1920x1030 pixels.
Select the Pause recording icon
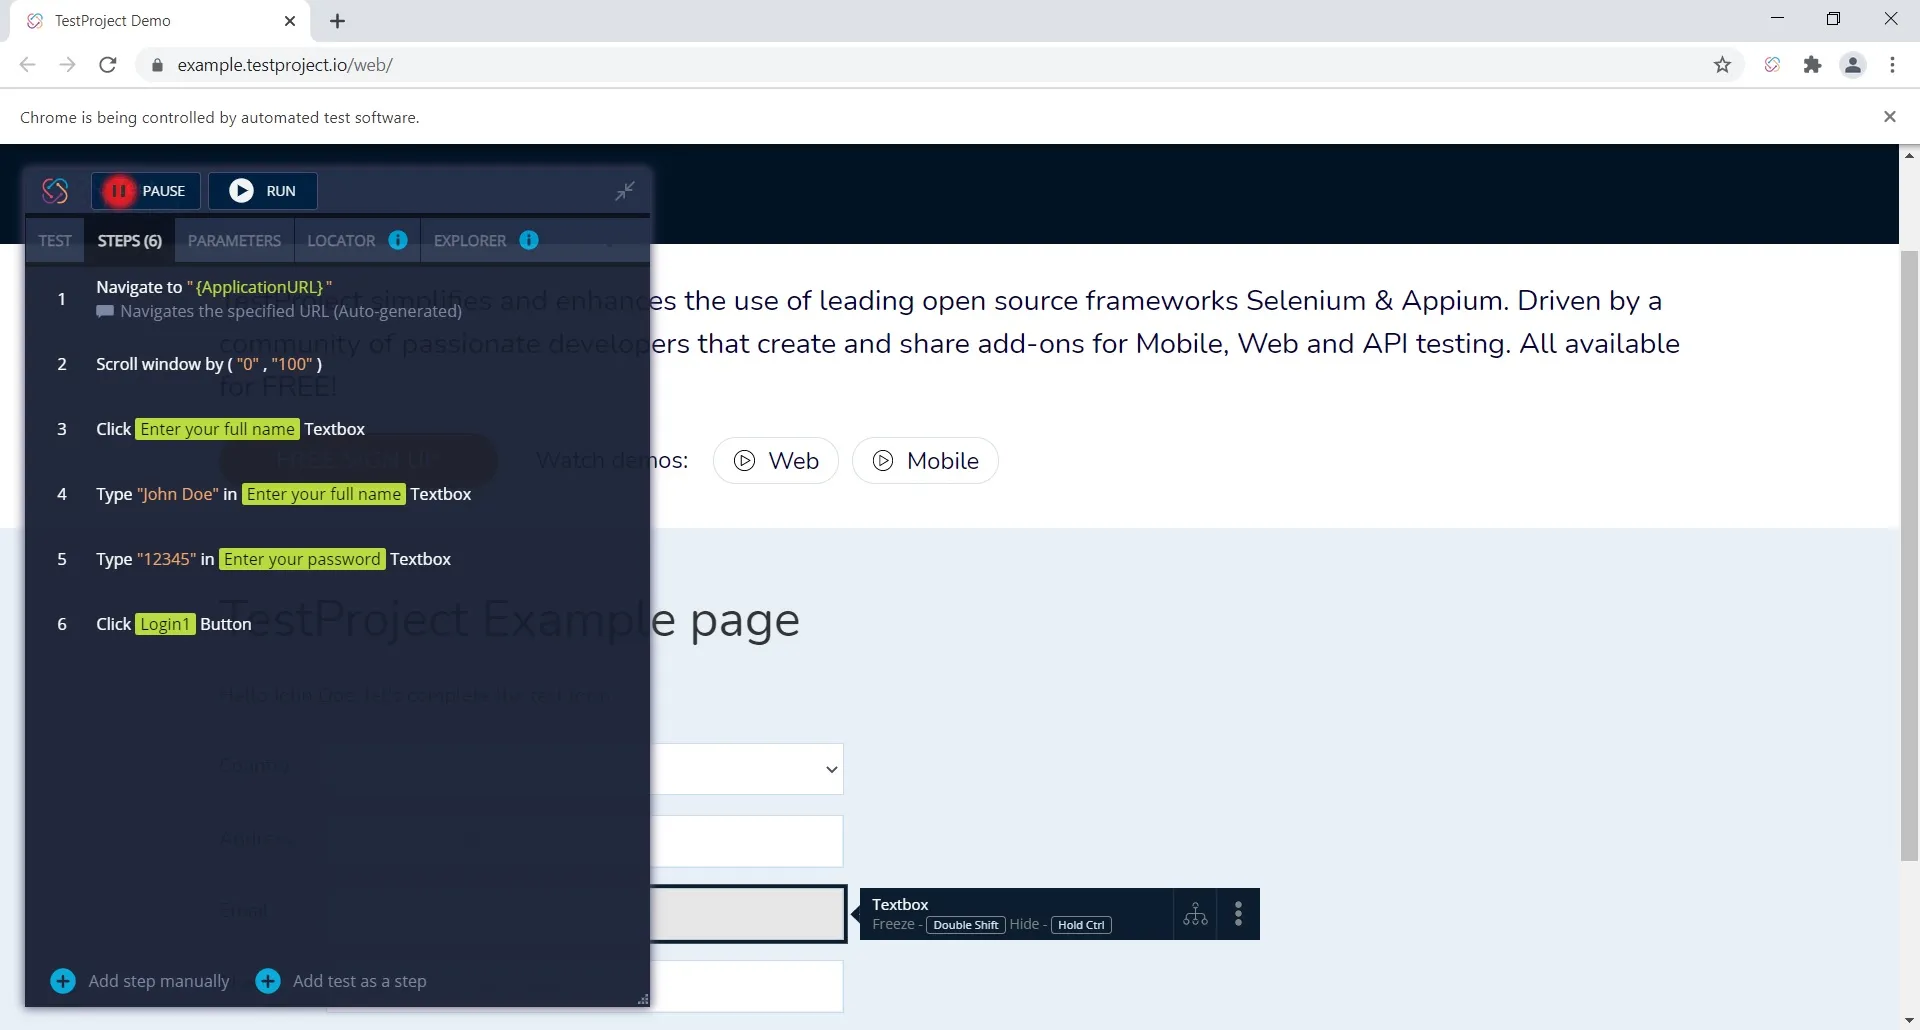pos(118,191)
